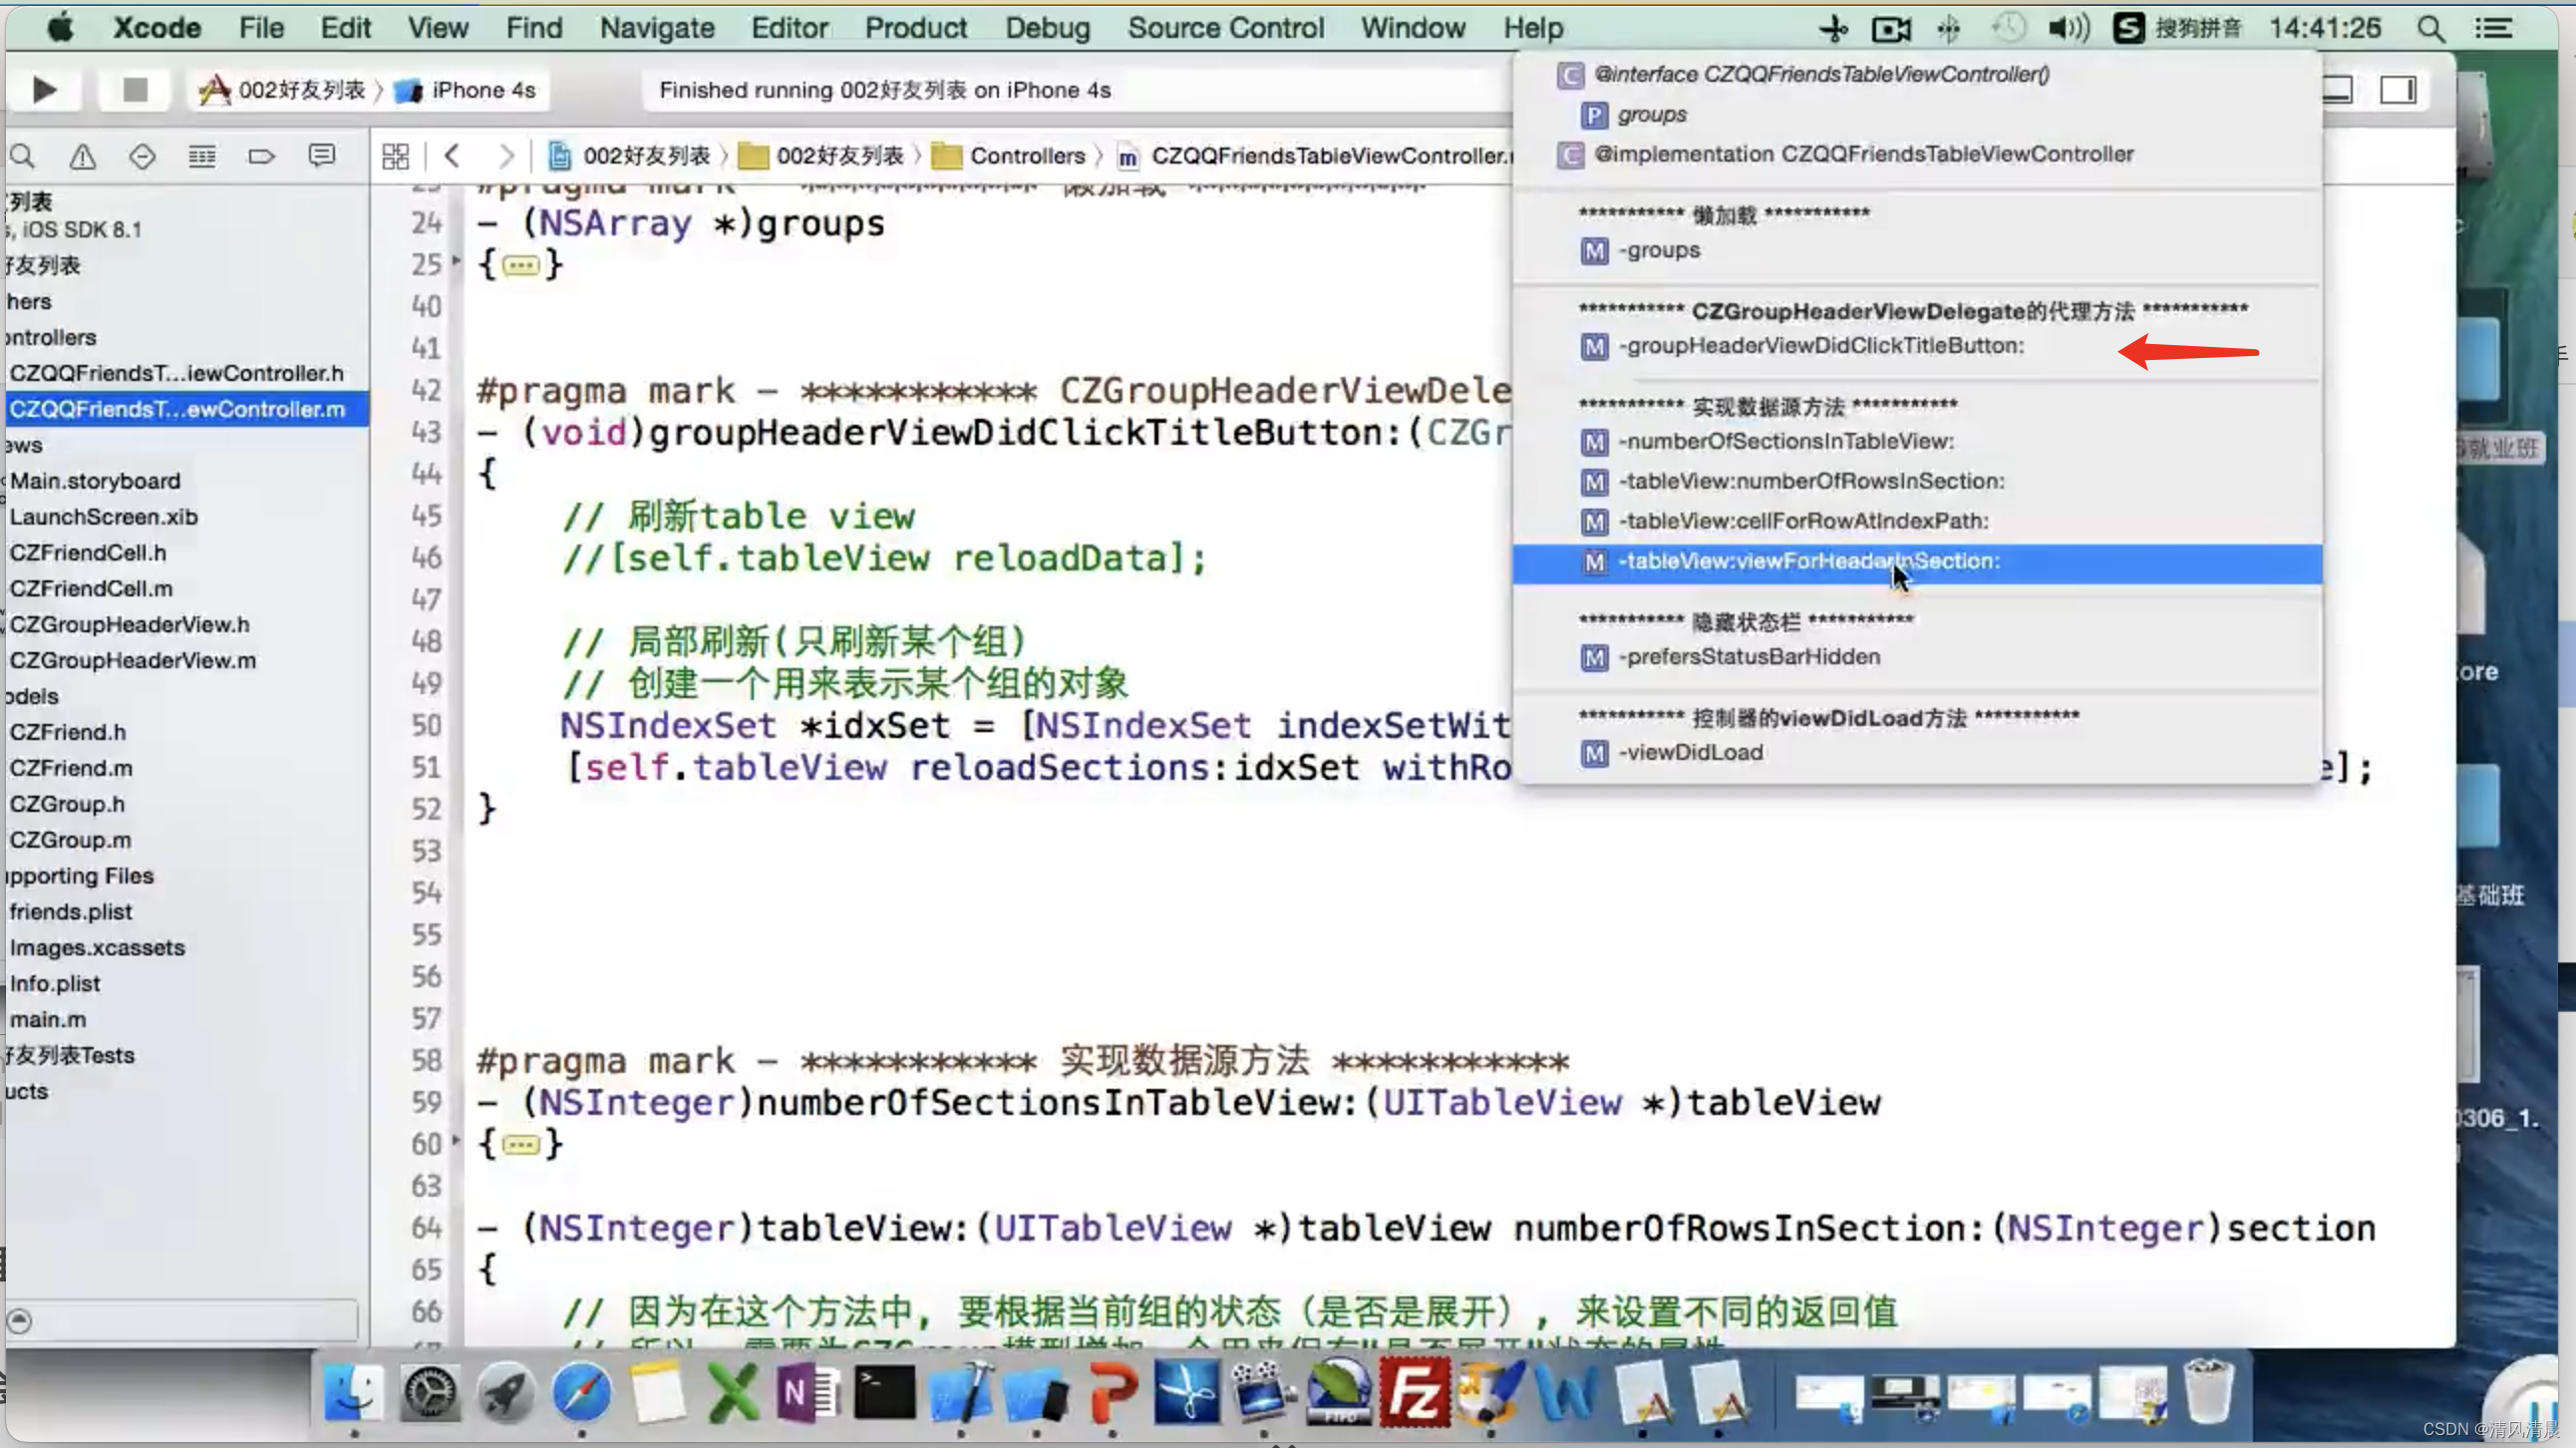The image size is (2576, 1448).
Task: Click the issue navigator warning icon
Action: [x=83, y=156]
